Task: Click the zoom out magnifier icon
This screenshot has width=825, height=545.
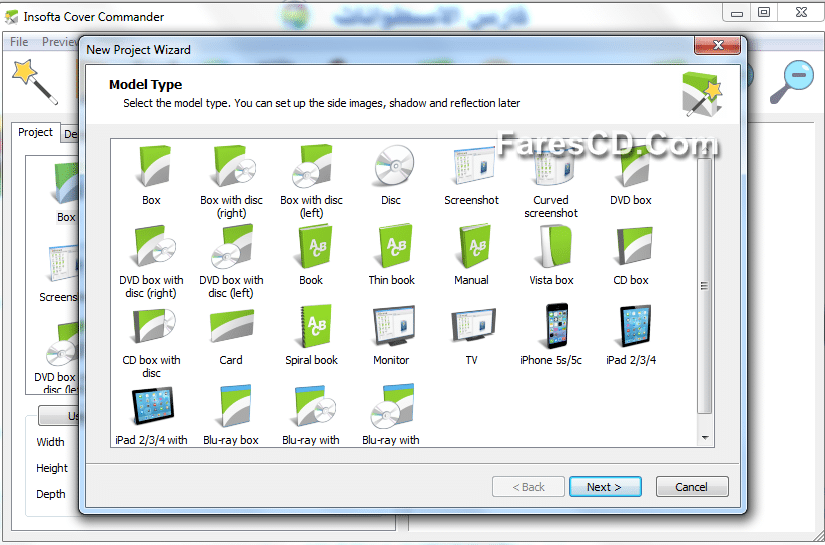Action: [792, 82]
